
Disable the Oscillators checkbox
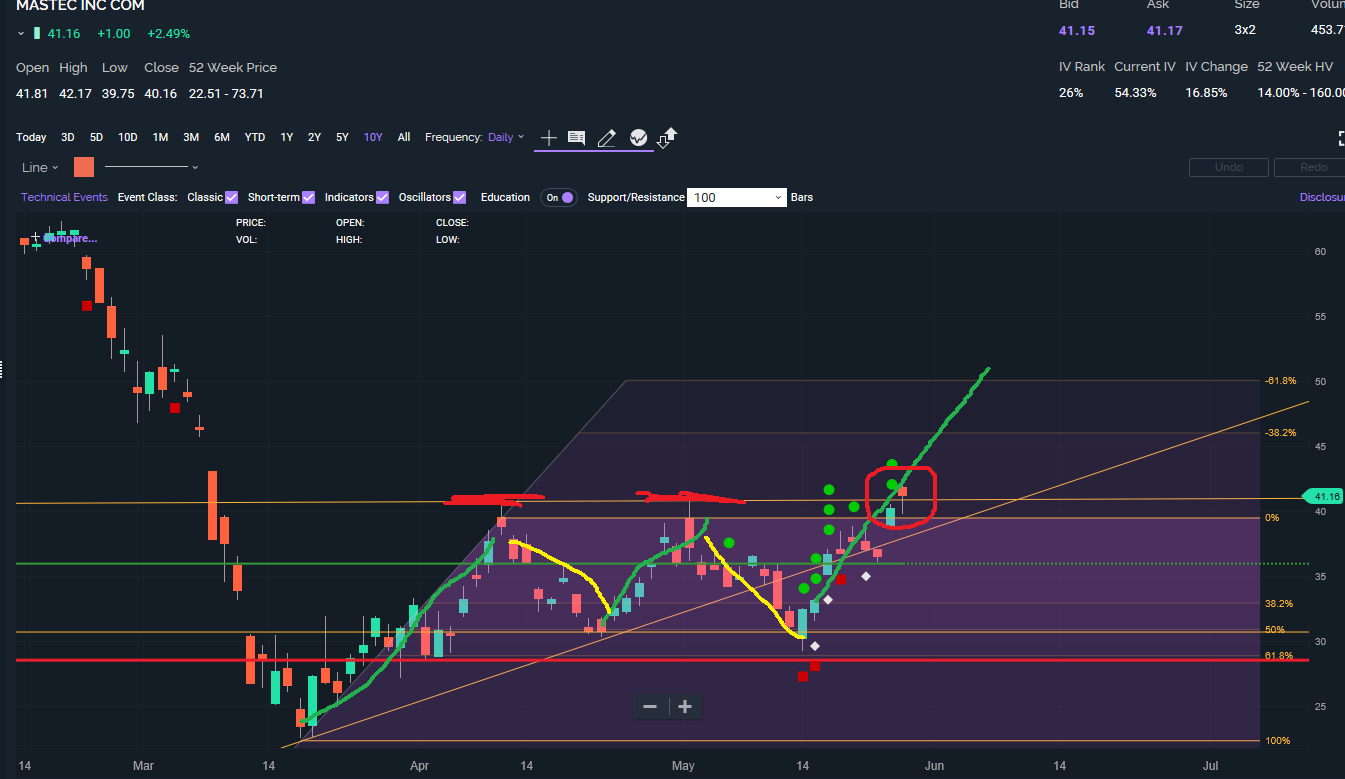[459, 197]
